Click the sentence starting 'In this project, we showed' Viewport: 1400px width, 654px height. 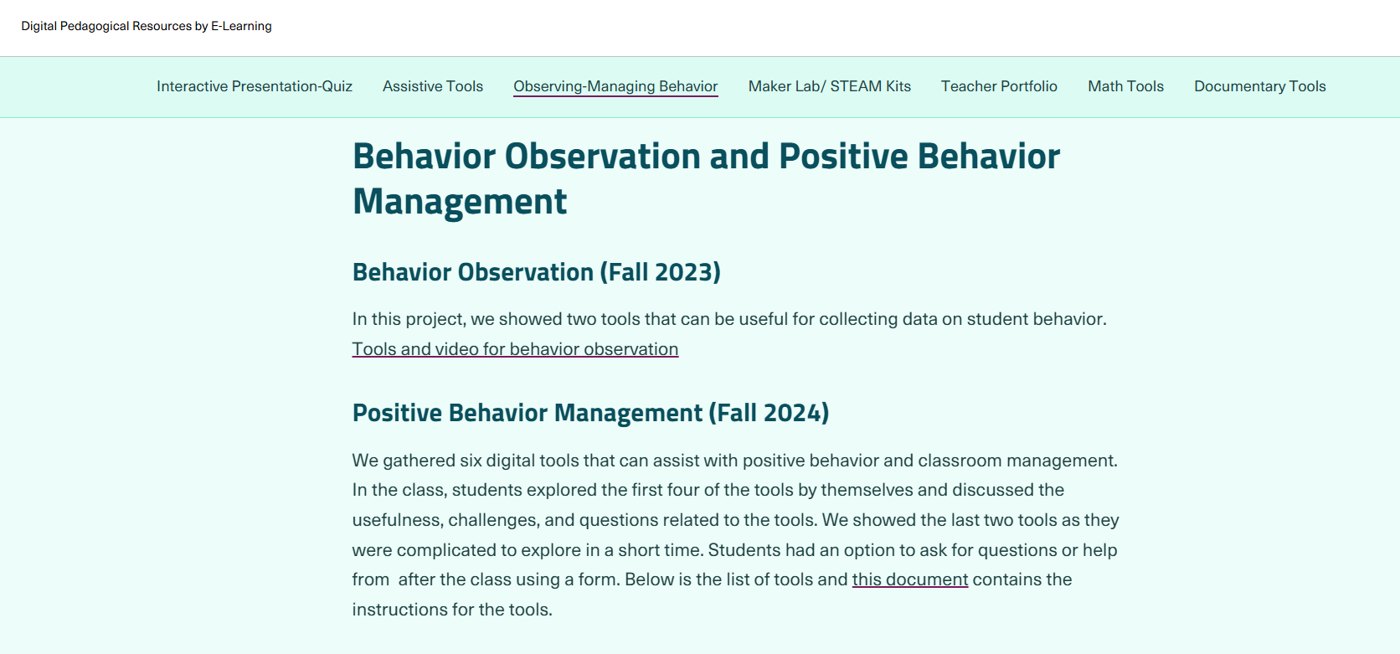(x=729, y=319)
